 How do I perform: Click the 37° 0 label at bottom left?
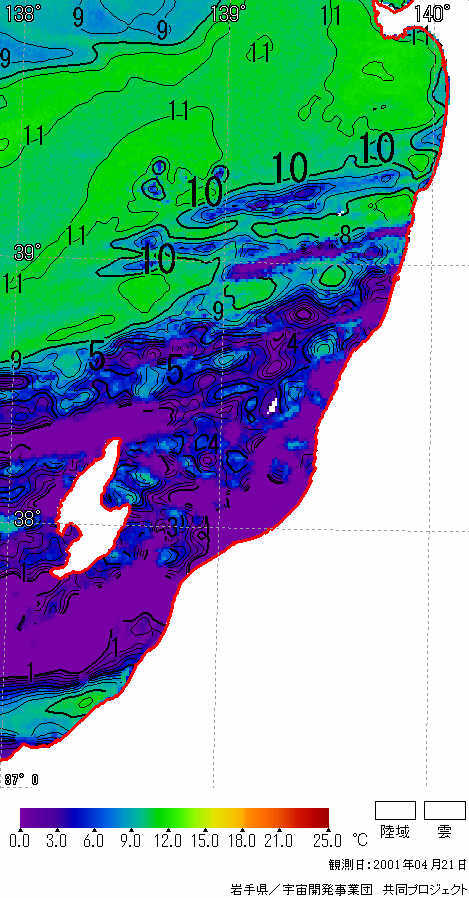point(22,779)
